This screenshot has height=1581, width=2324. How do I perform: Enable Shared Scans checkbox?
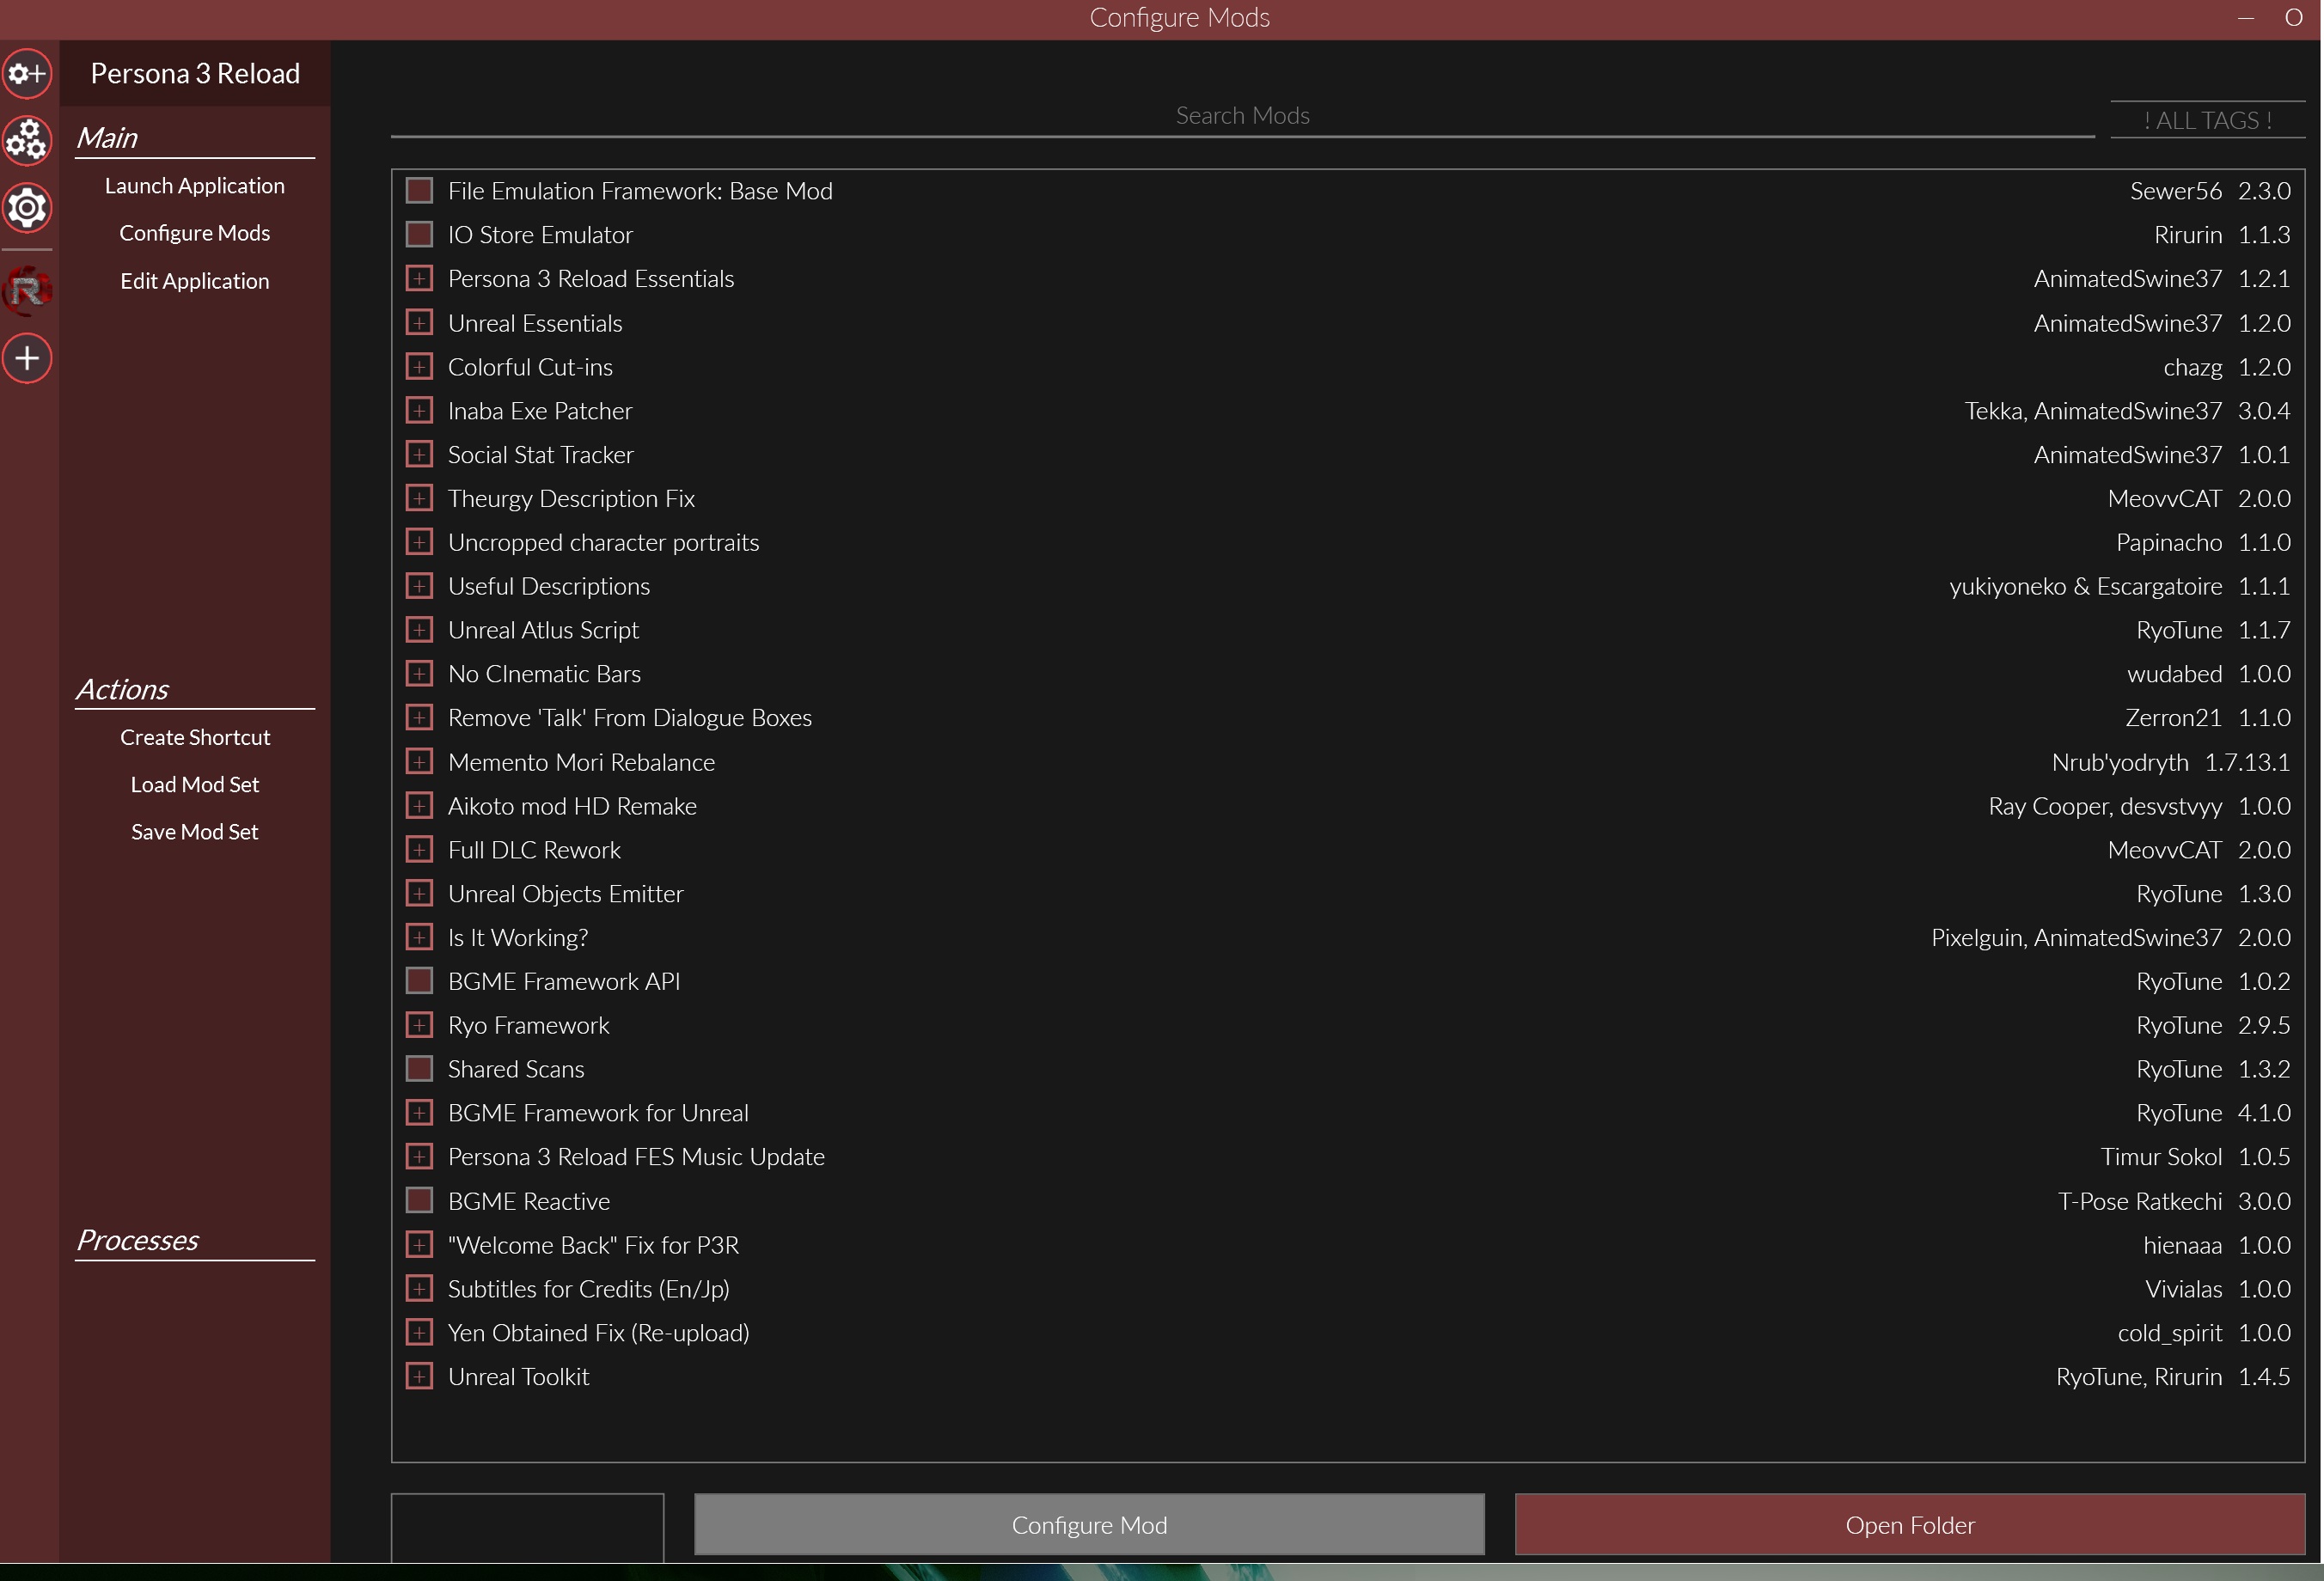click(419, 1069)
